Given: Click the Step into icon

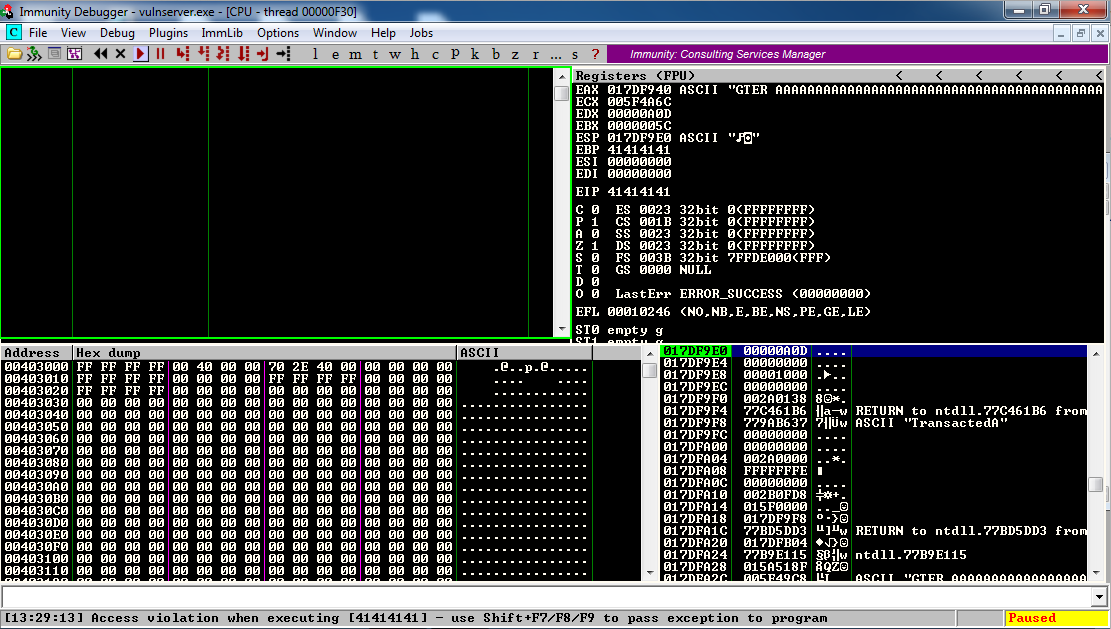Looking at the screenshot, I should [182, 54].
